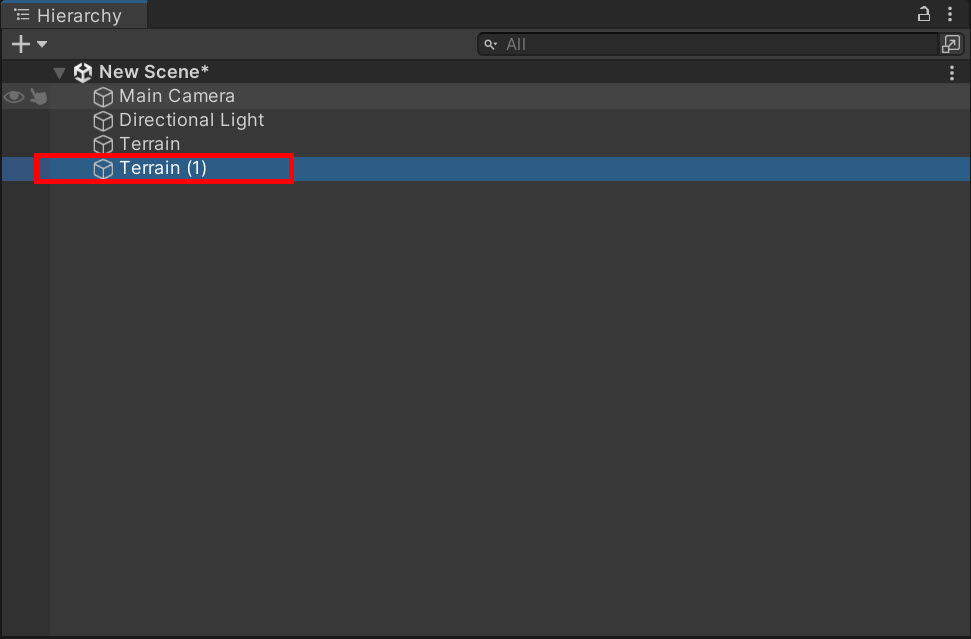This screenshot has width=971, height=639.
Task: Toggle picking hand icon for Main Camera
Action: (38, 97)
